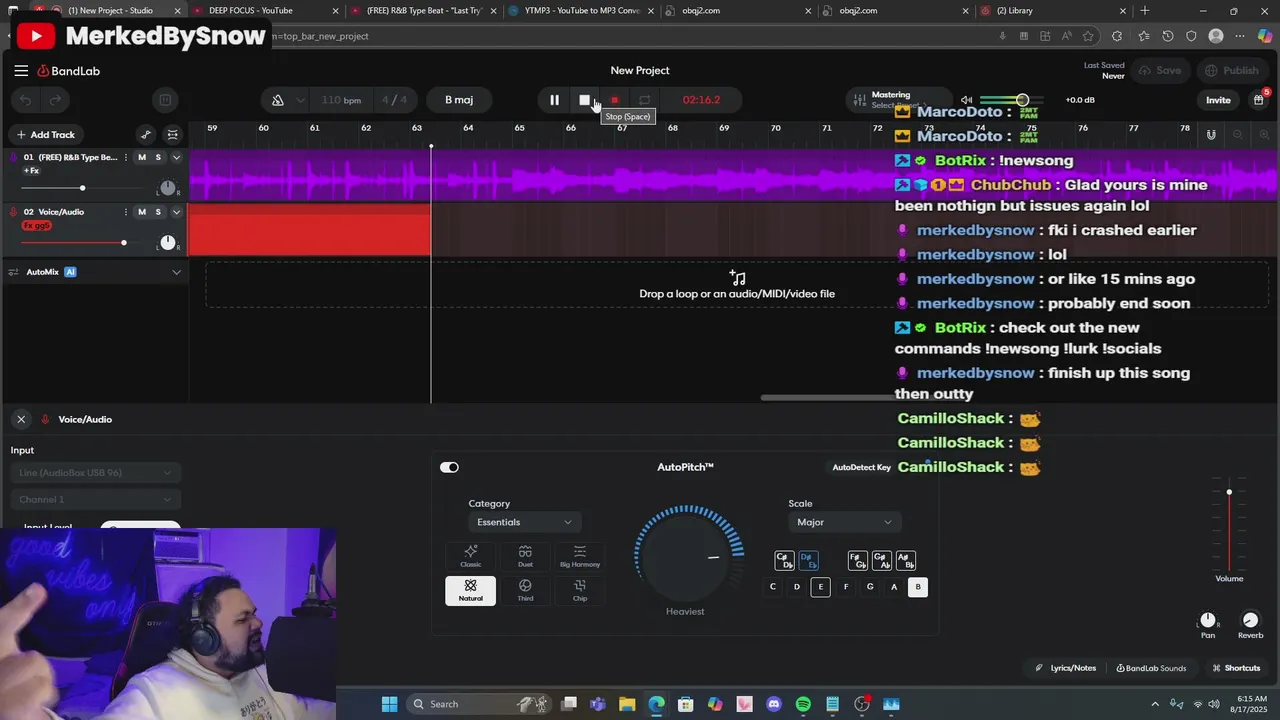Switch to the YTMP3 browser tab
The image size is (1280, 720).
pos(580,11)
